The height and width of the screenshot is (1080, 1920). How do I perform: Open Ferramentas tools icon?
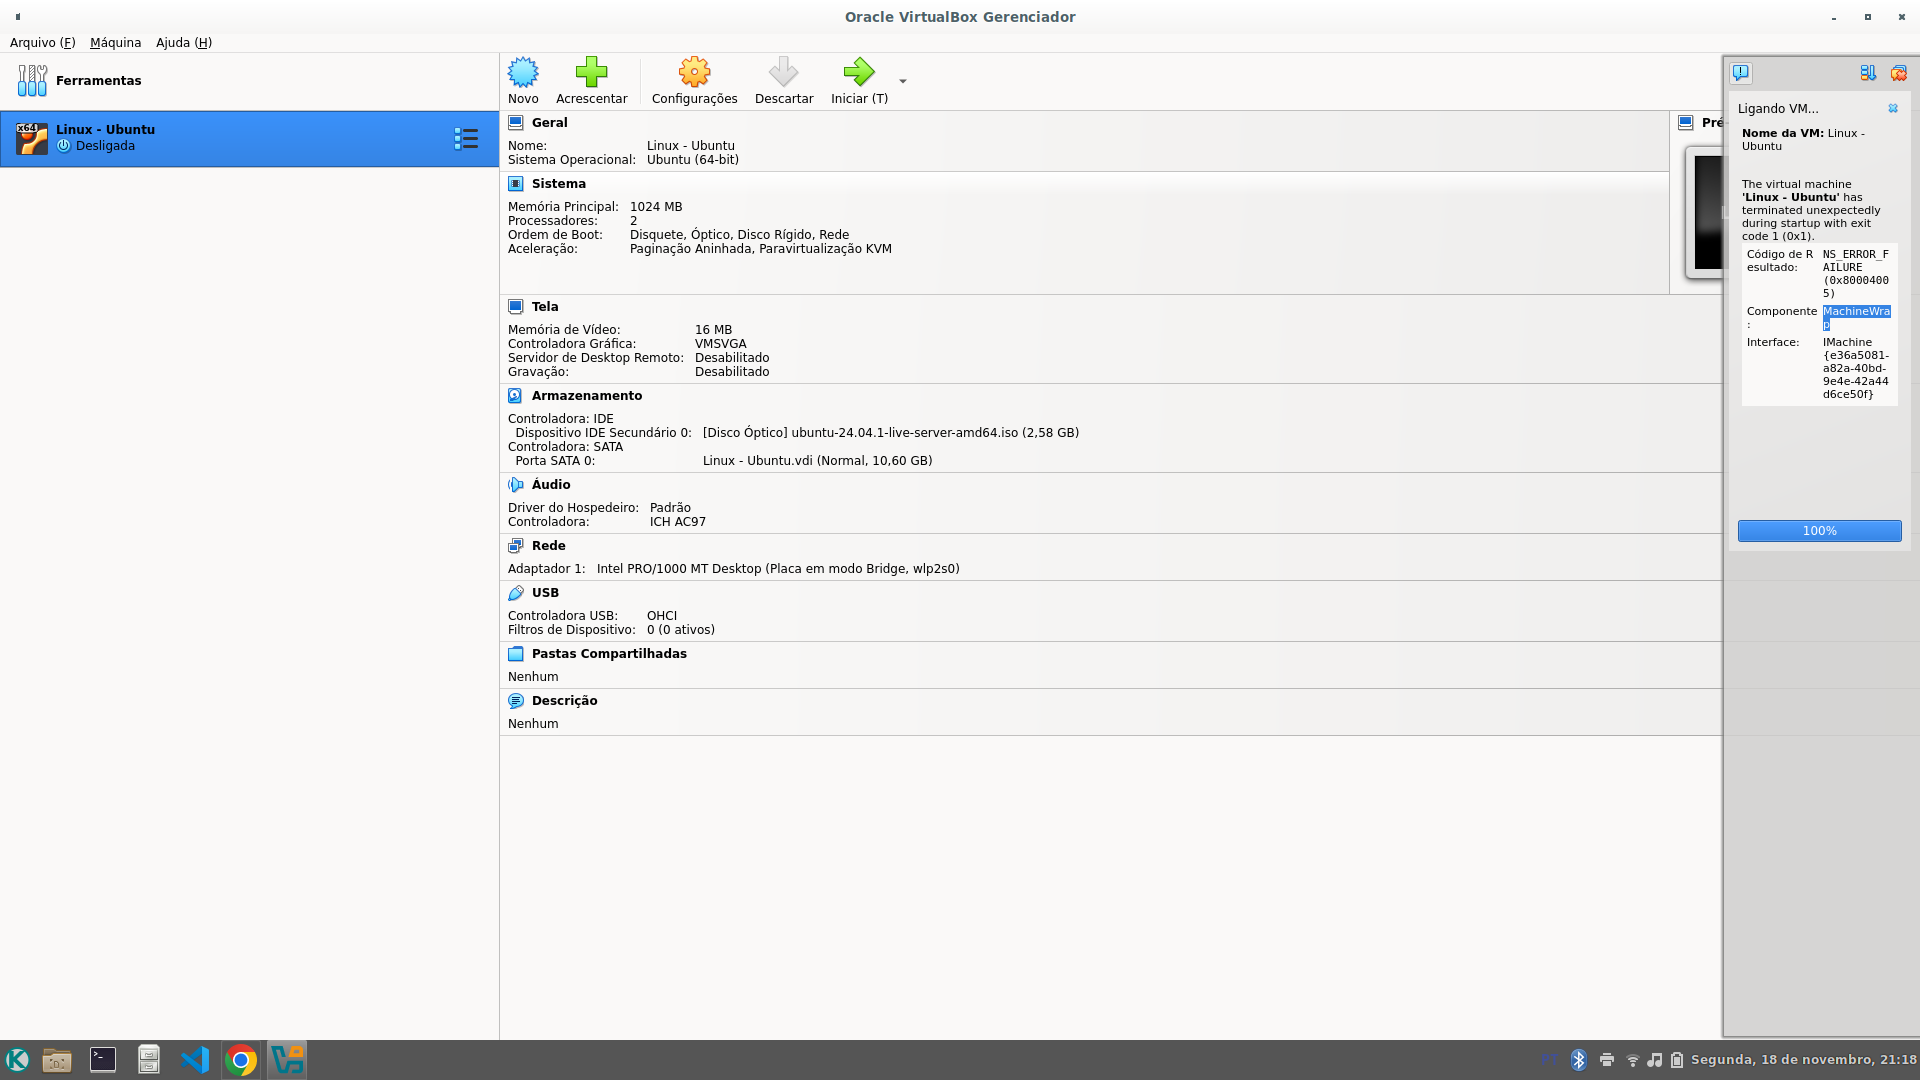pos(32,80)
